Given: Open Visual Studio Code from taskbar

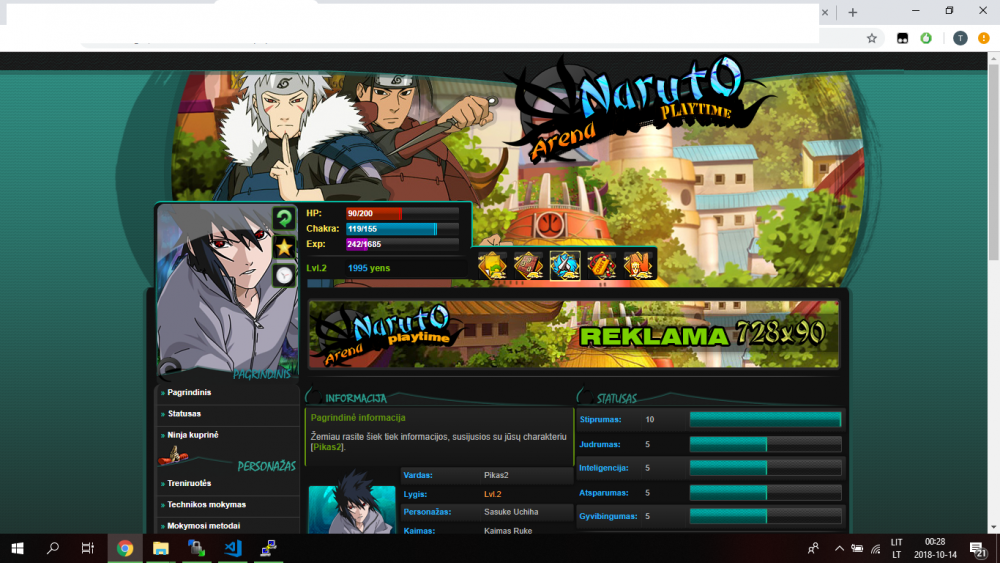Looking at the screenshot, I should pos(233,548).
